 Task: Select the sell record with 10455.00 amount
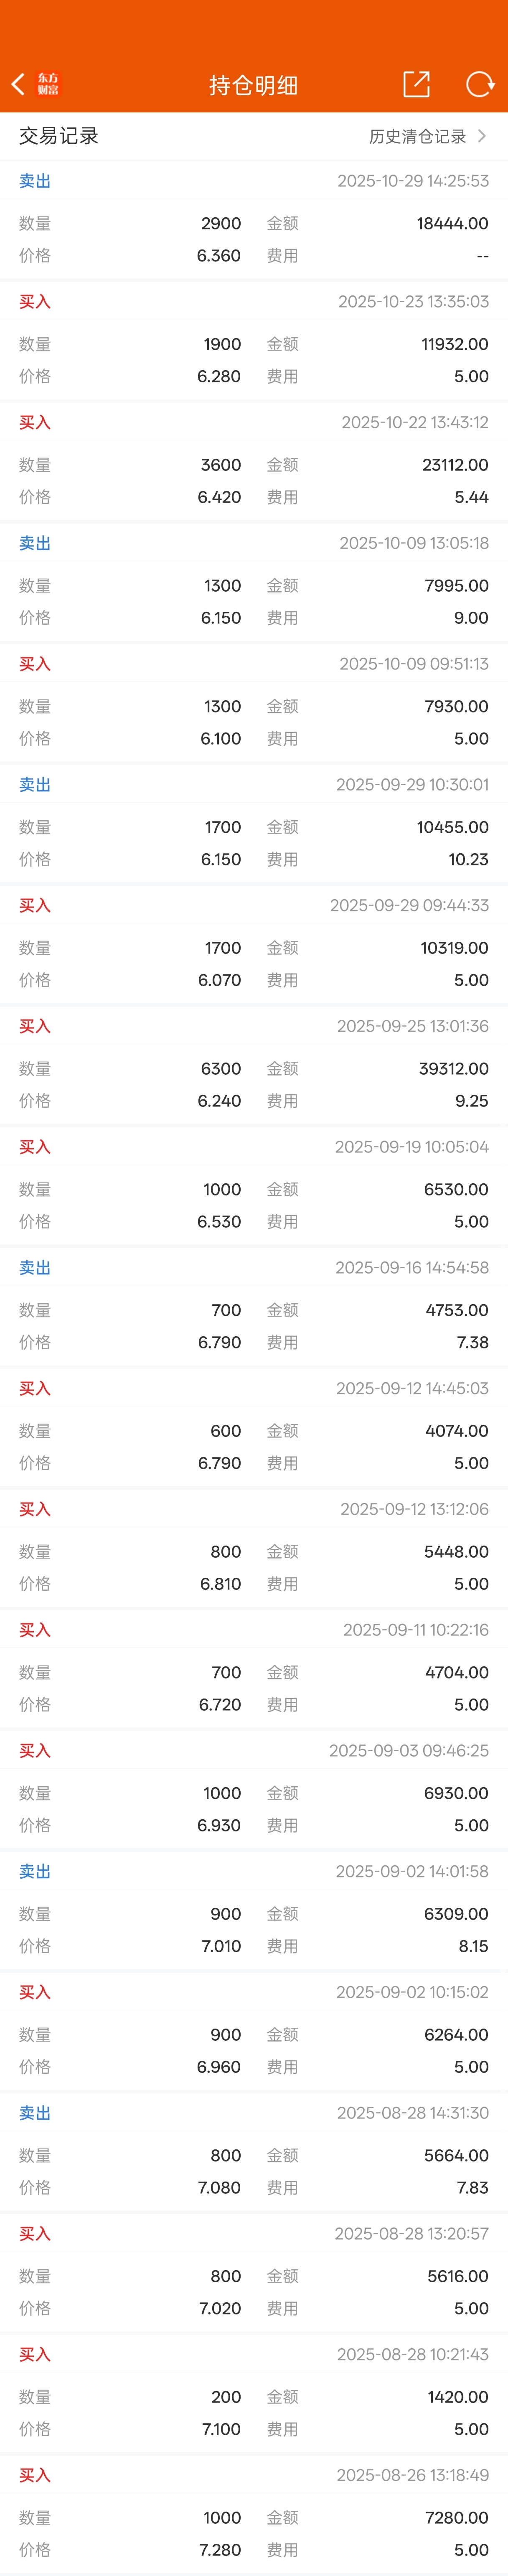tap(254, 824)
